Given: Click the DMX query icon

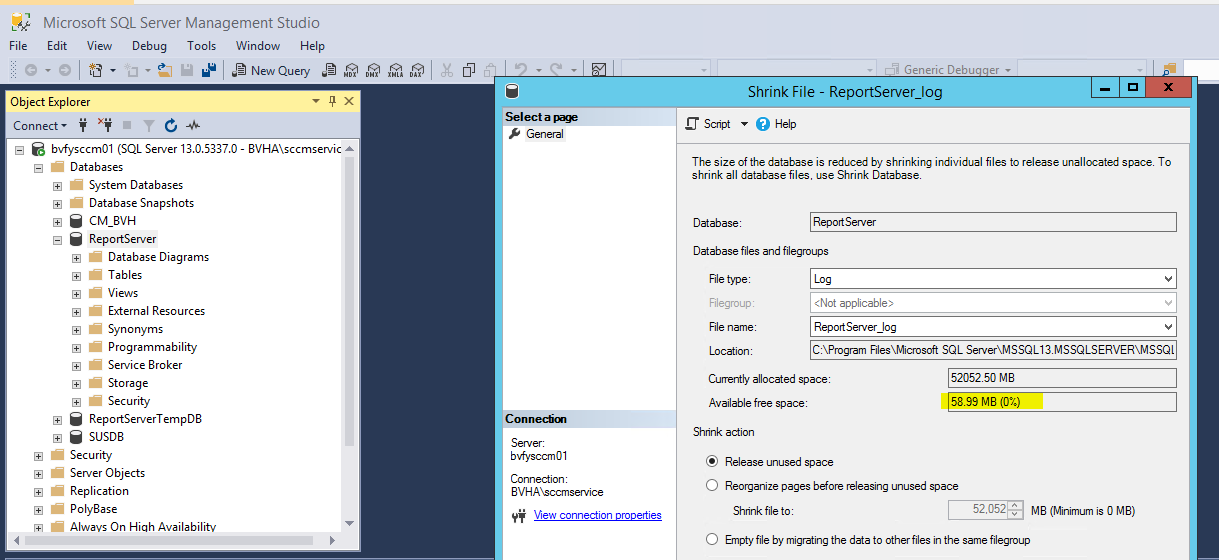Looking at the screenshot, I should coord(373,70).
